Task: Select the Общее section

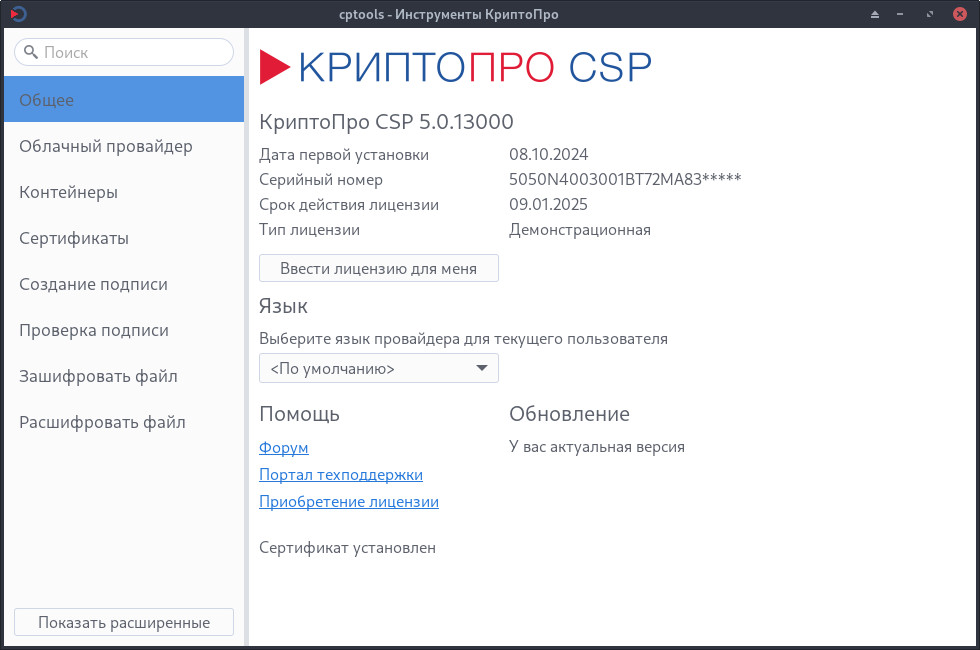Action: coord(122,100)
